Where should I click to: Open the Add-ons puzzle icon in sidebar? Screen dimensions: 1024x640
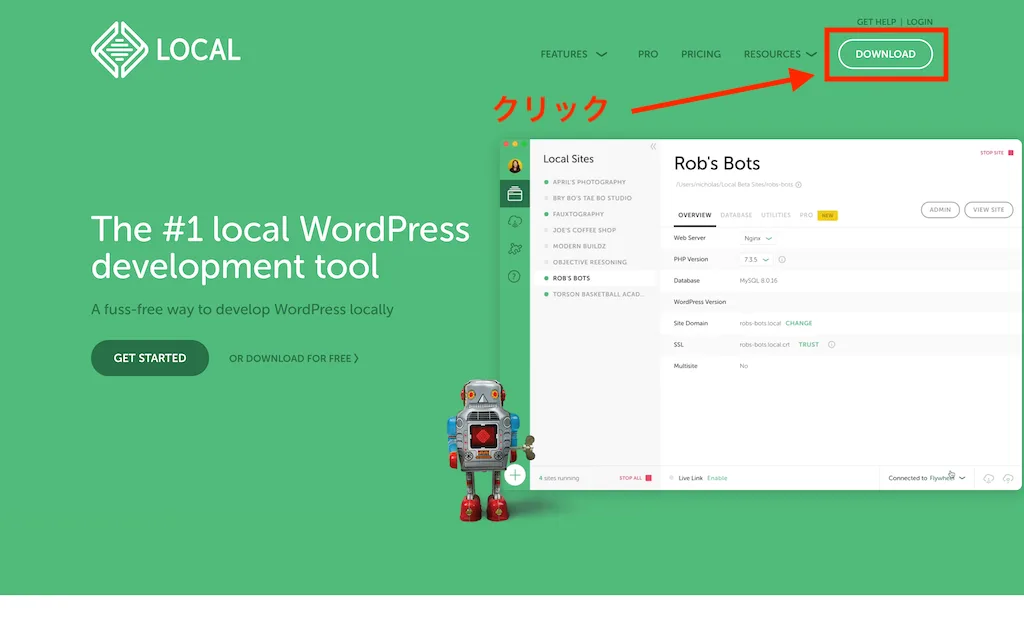[515, 249]
